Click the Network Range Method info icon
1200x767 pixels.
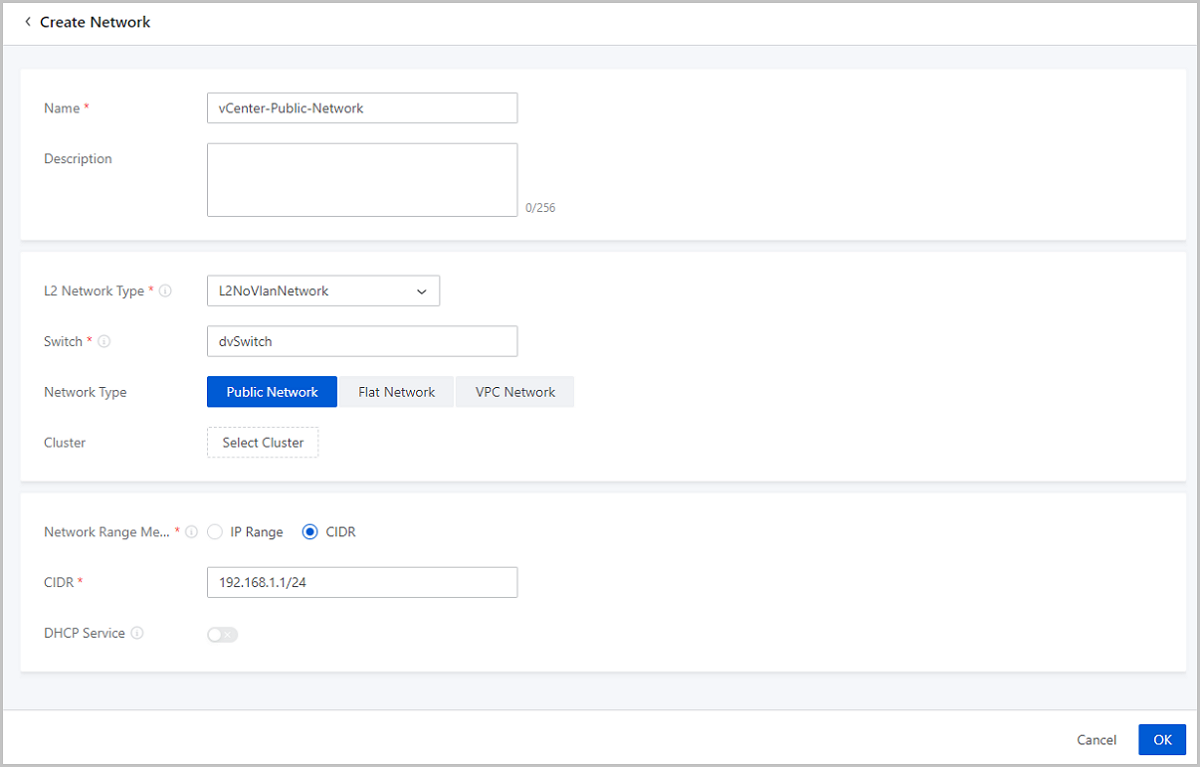pos(190,531)
